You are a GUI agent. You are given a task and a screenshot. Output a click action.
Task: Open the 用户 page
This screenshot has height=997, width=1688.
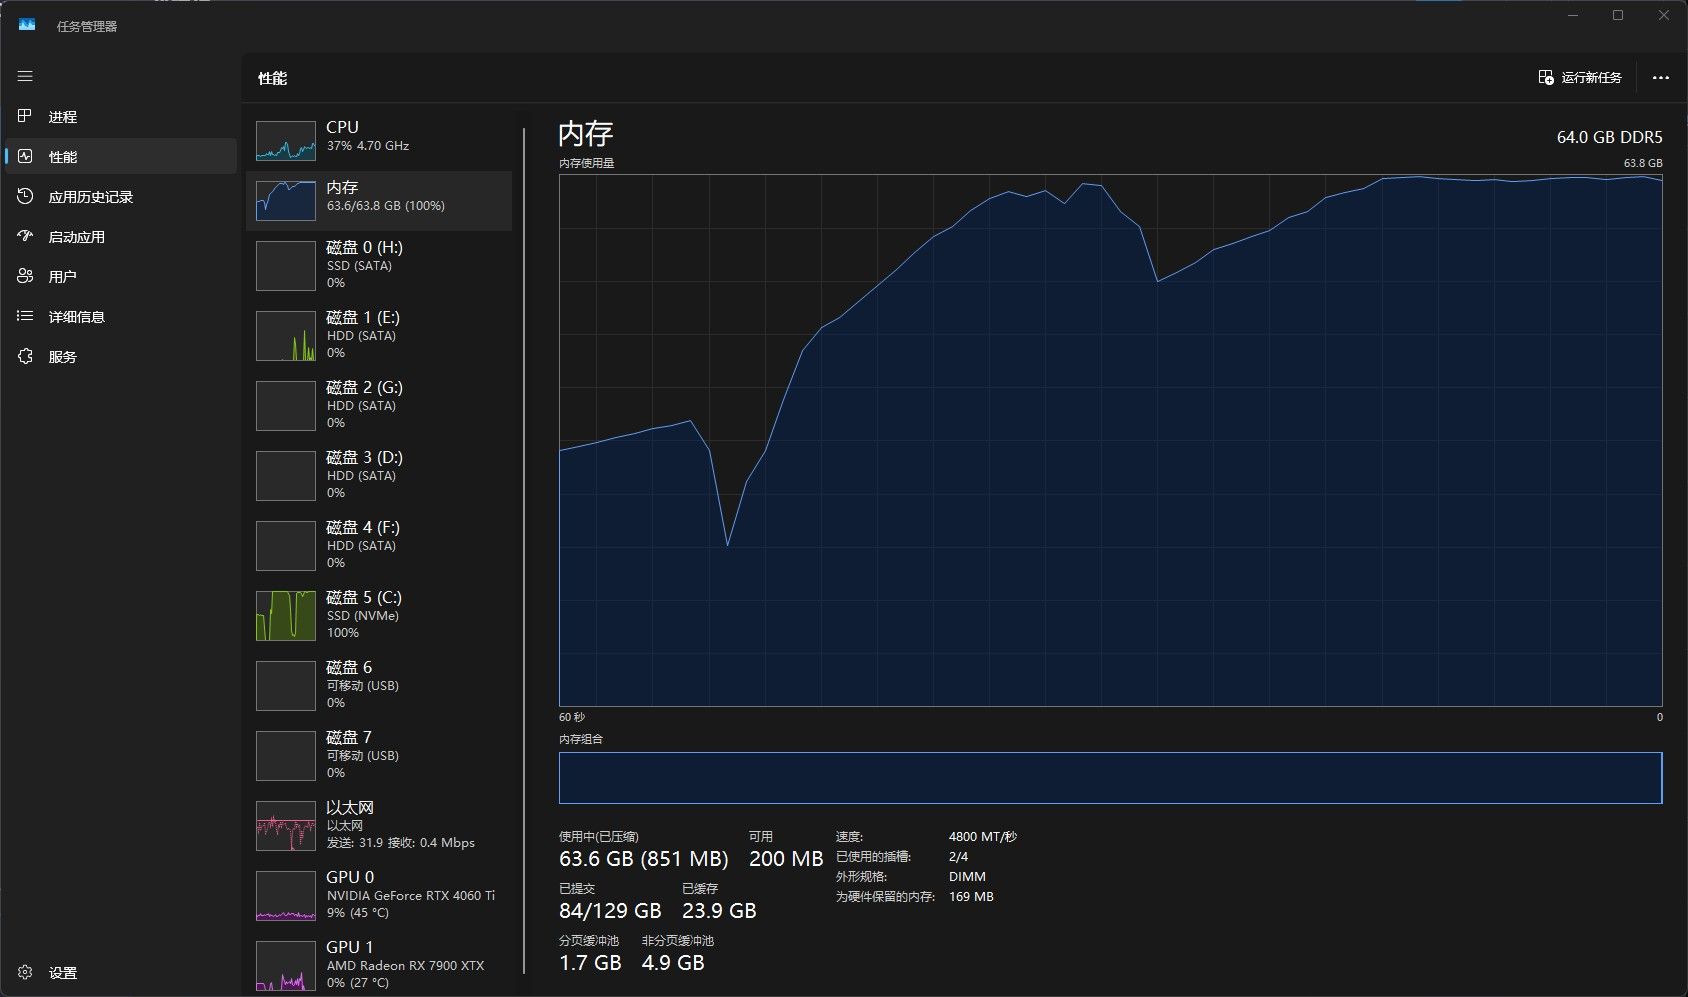[120, 276]
